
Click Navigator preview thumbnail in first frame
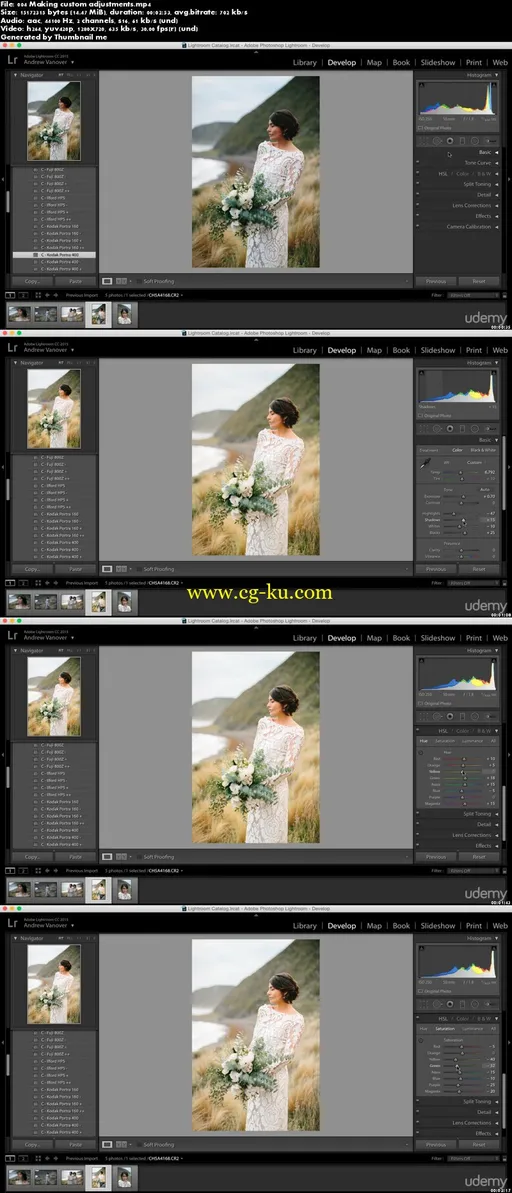53,120
